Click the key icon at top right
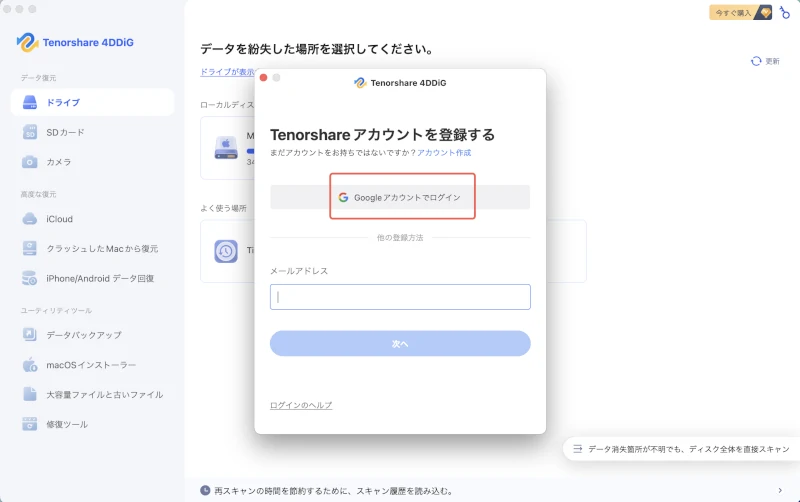This screenshot has height=502, width=800. coord(785,12)
